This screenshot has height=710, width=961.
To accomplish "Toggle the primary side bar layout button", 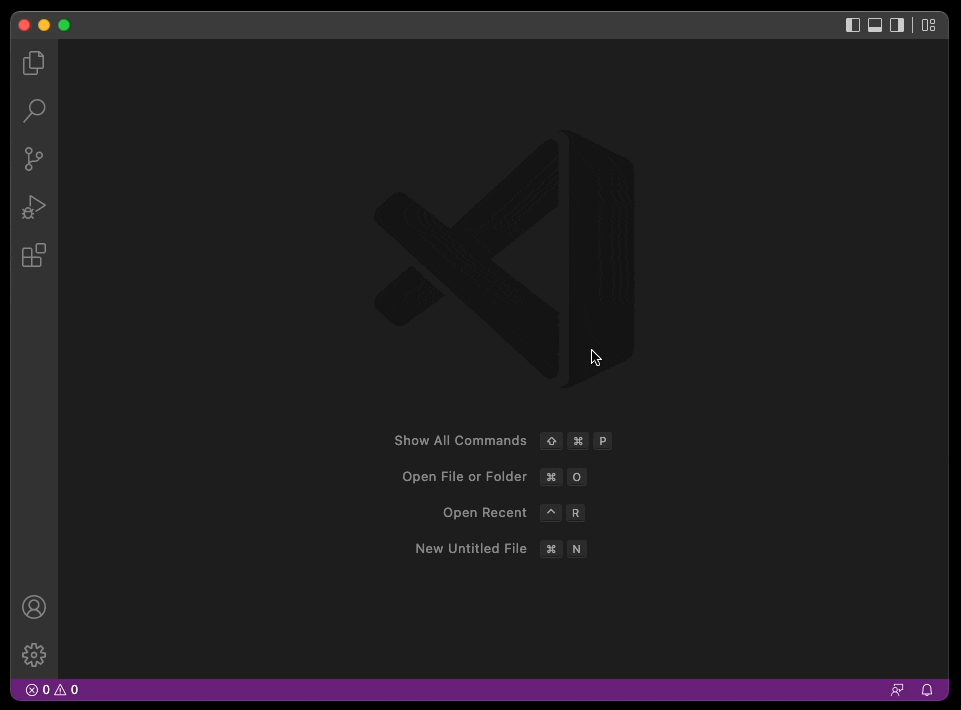I will point(853,25).
